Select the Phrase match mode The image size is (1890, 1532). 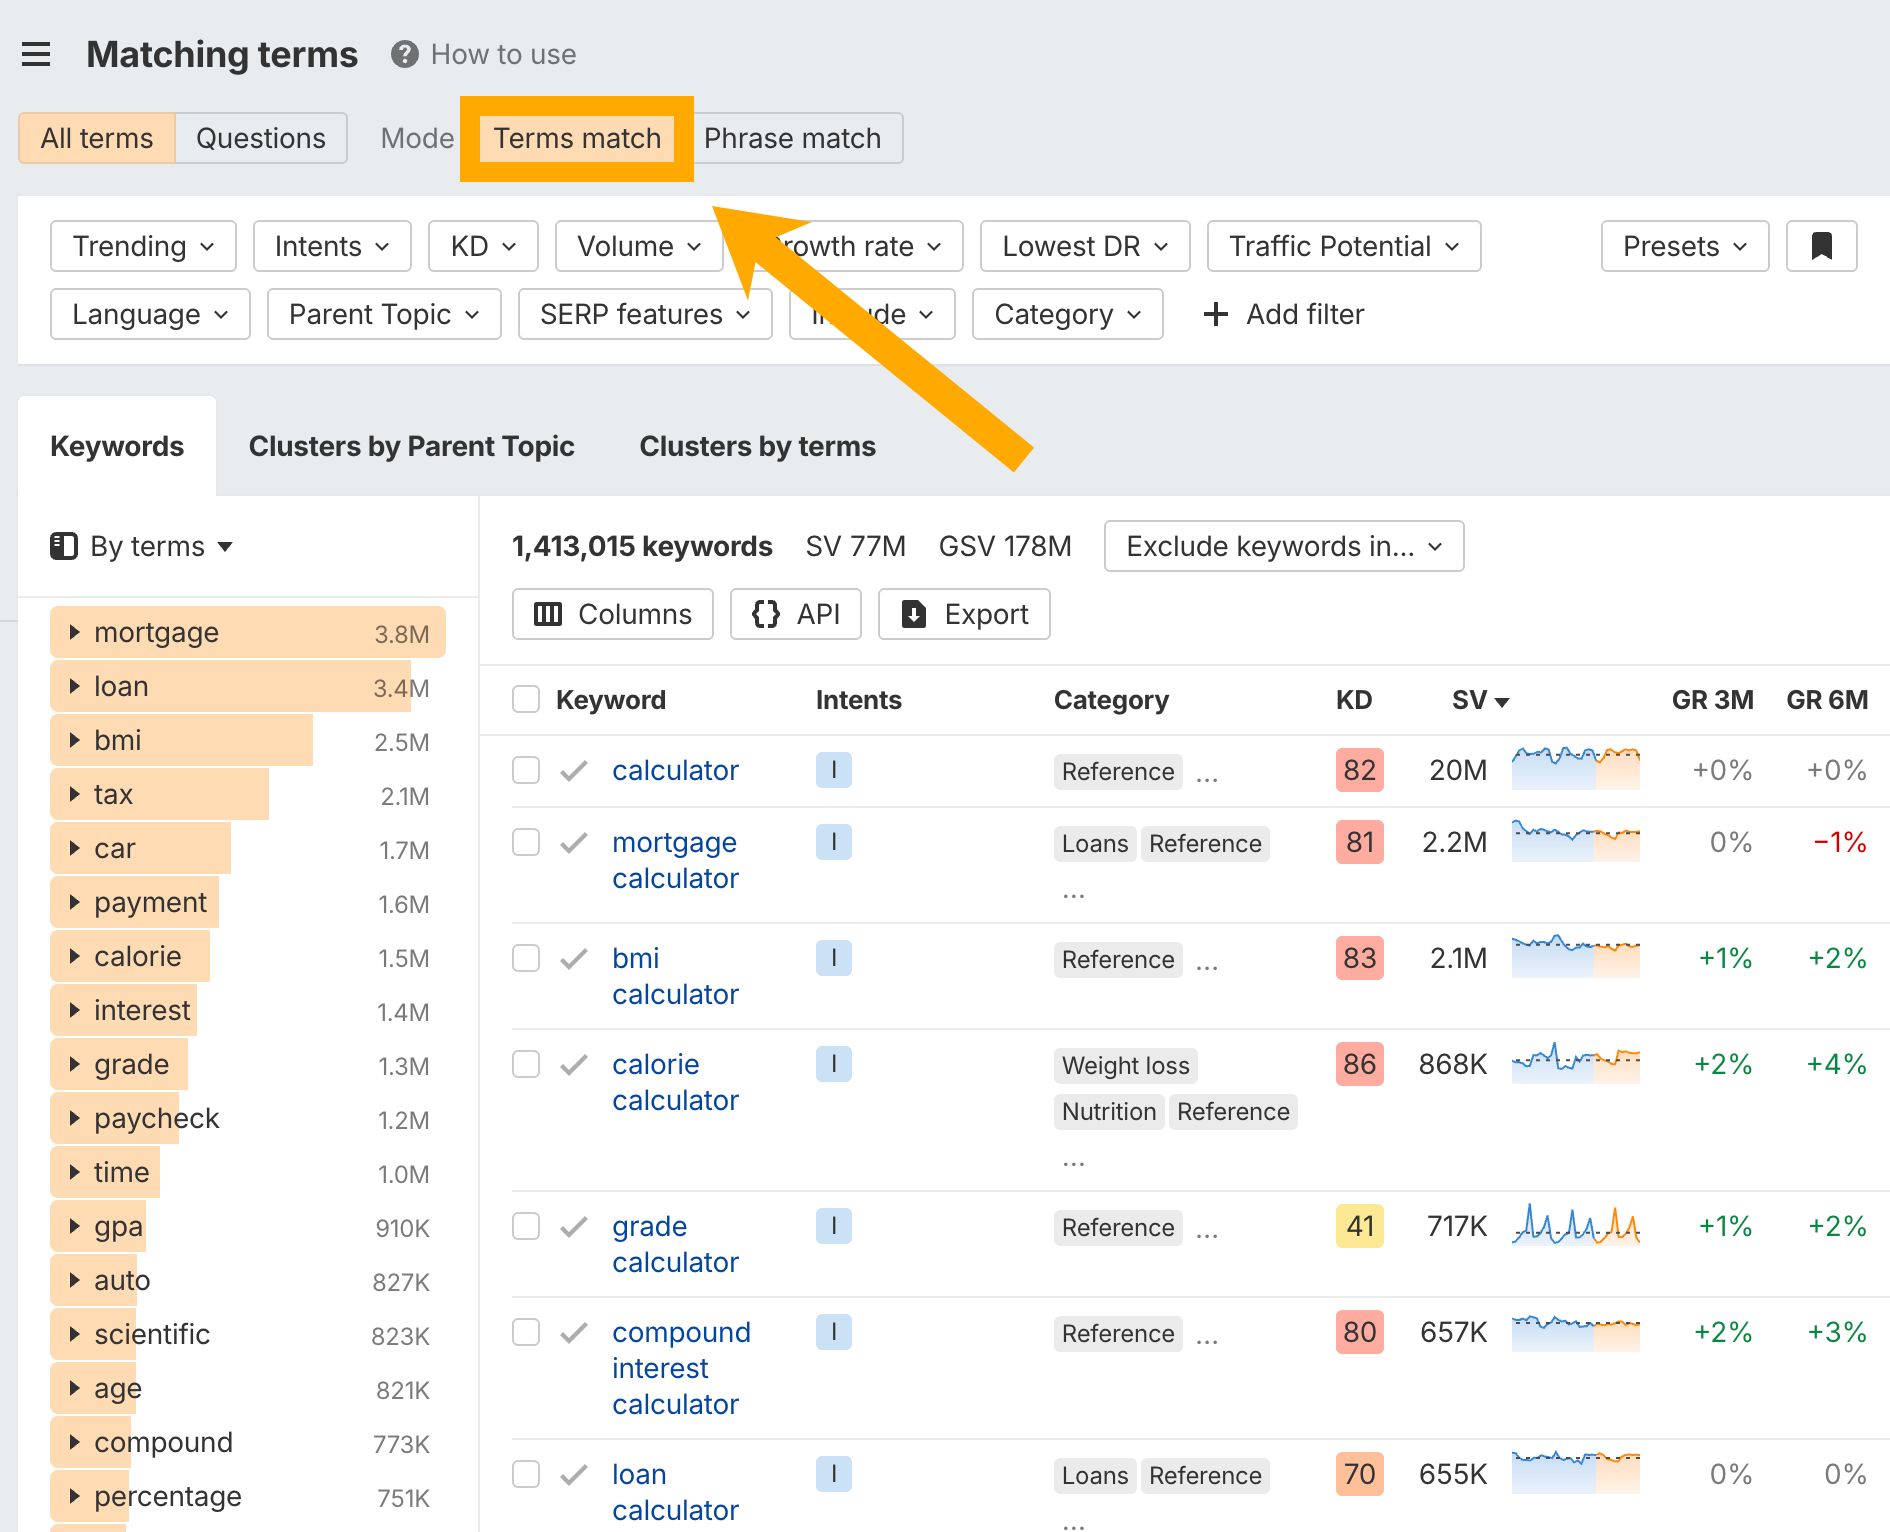(792, 138)
